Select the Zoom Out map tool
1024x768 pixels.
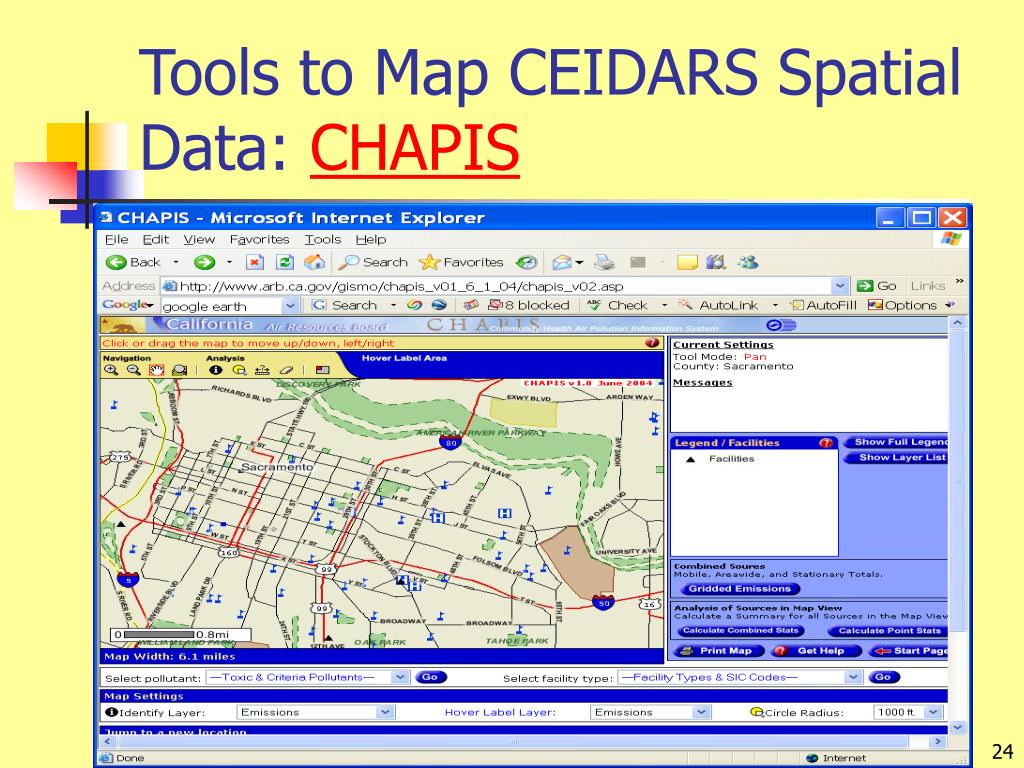click(x=134, y=370)
